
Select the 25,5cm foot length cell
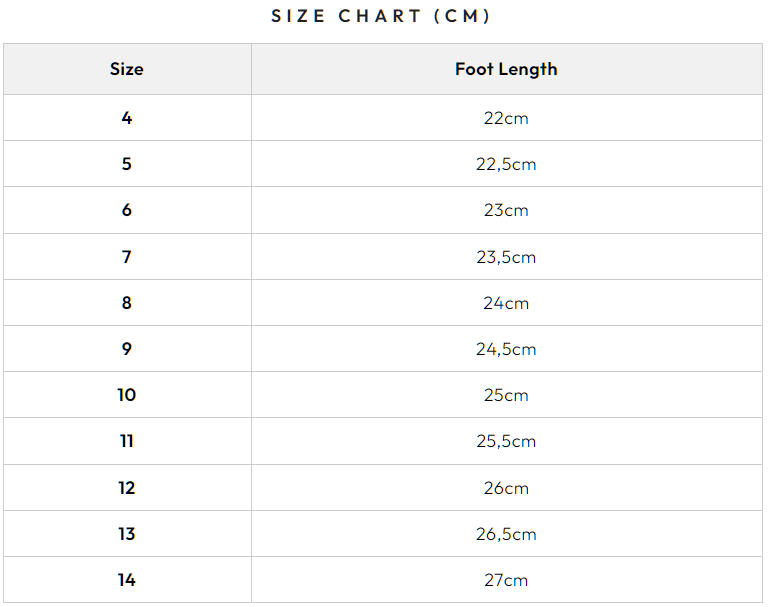pyautogui.click(x=506, y=441)
